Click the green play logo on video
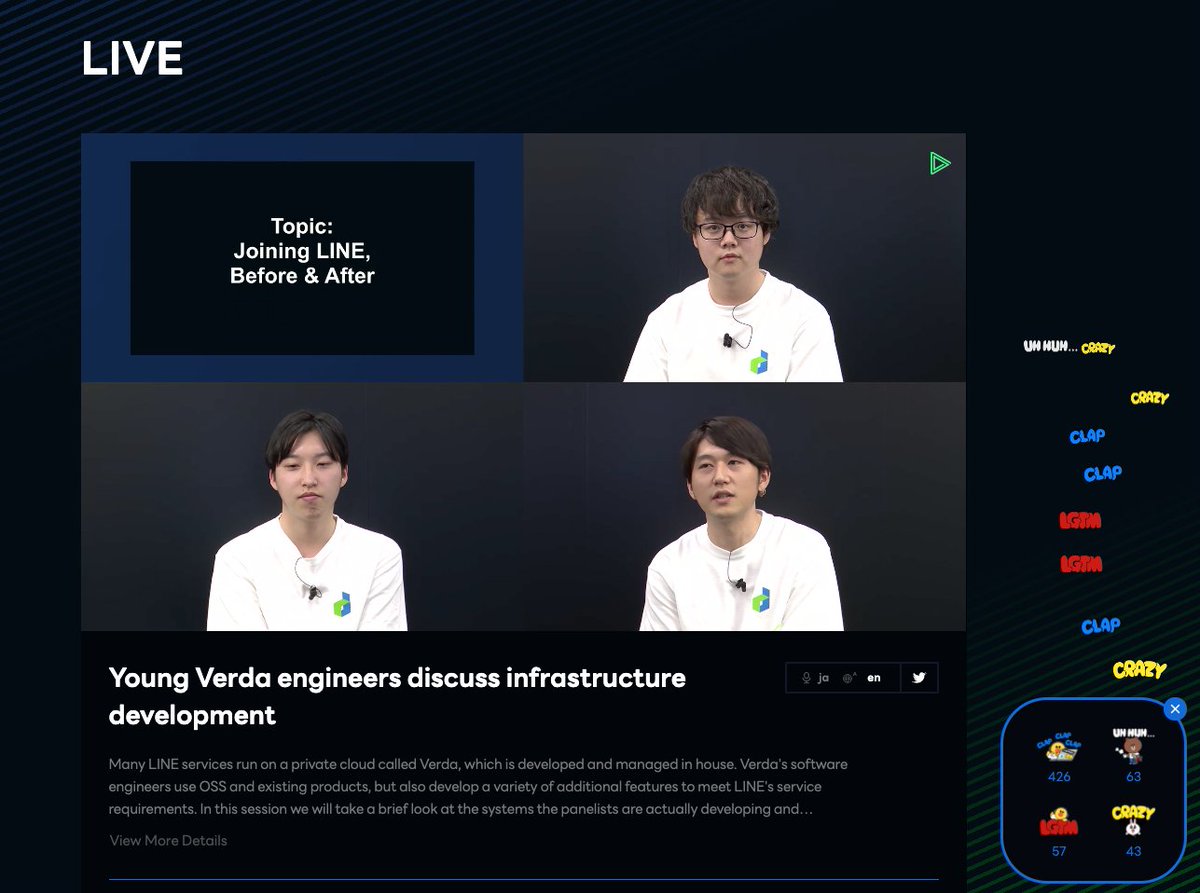 [939, 163]
